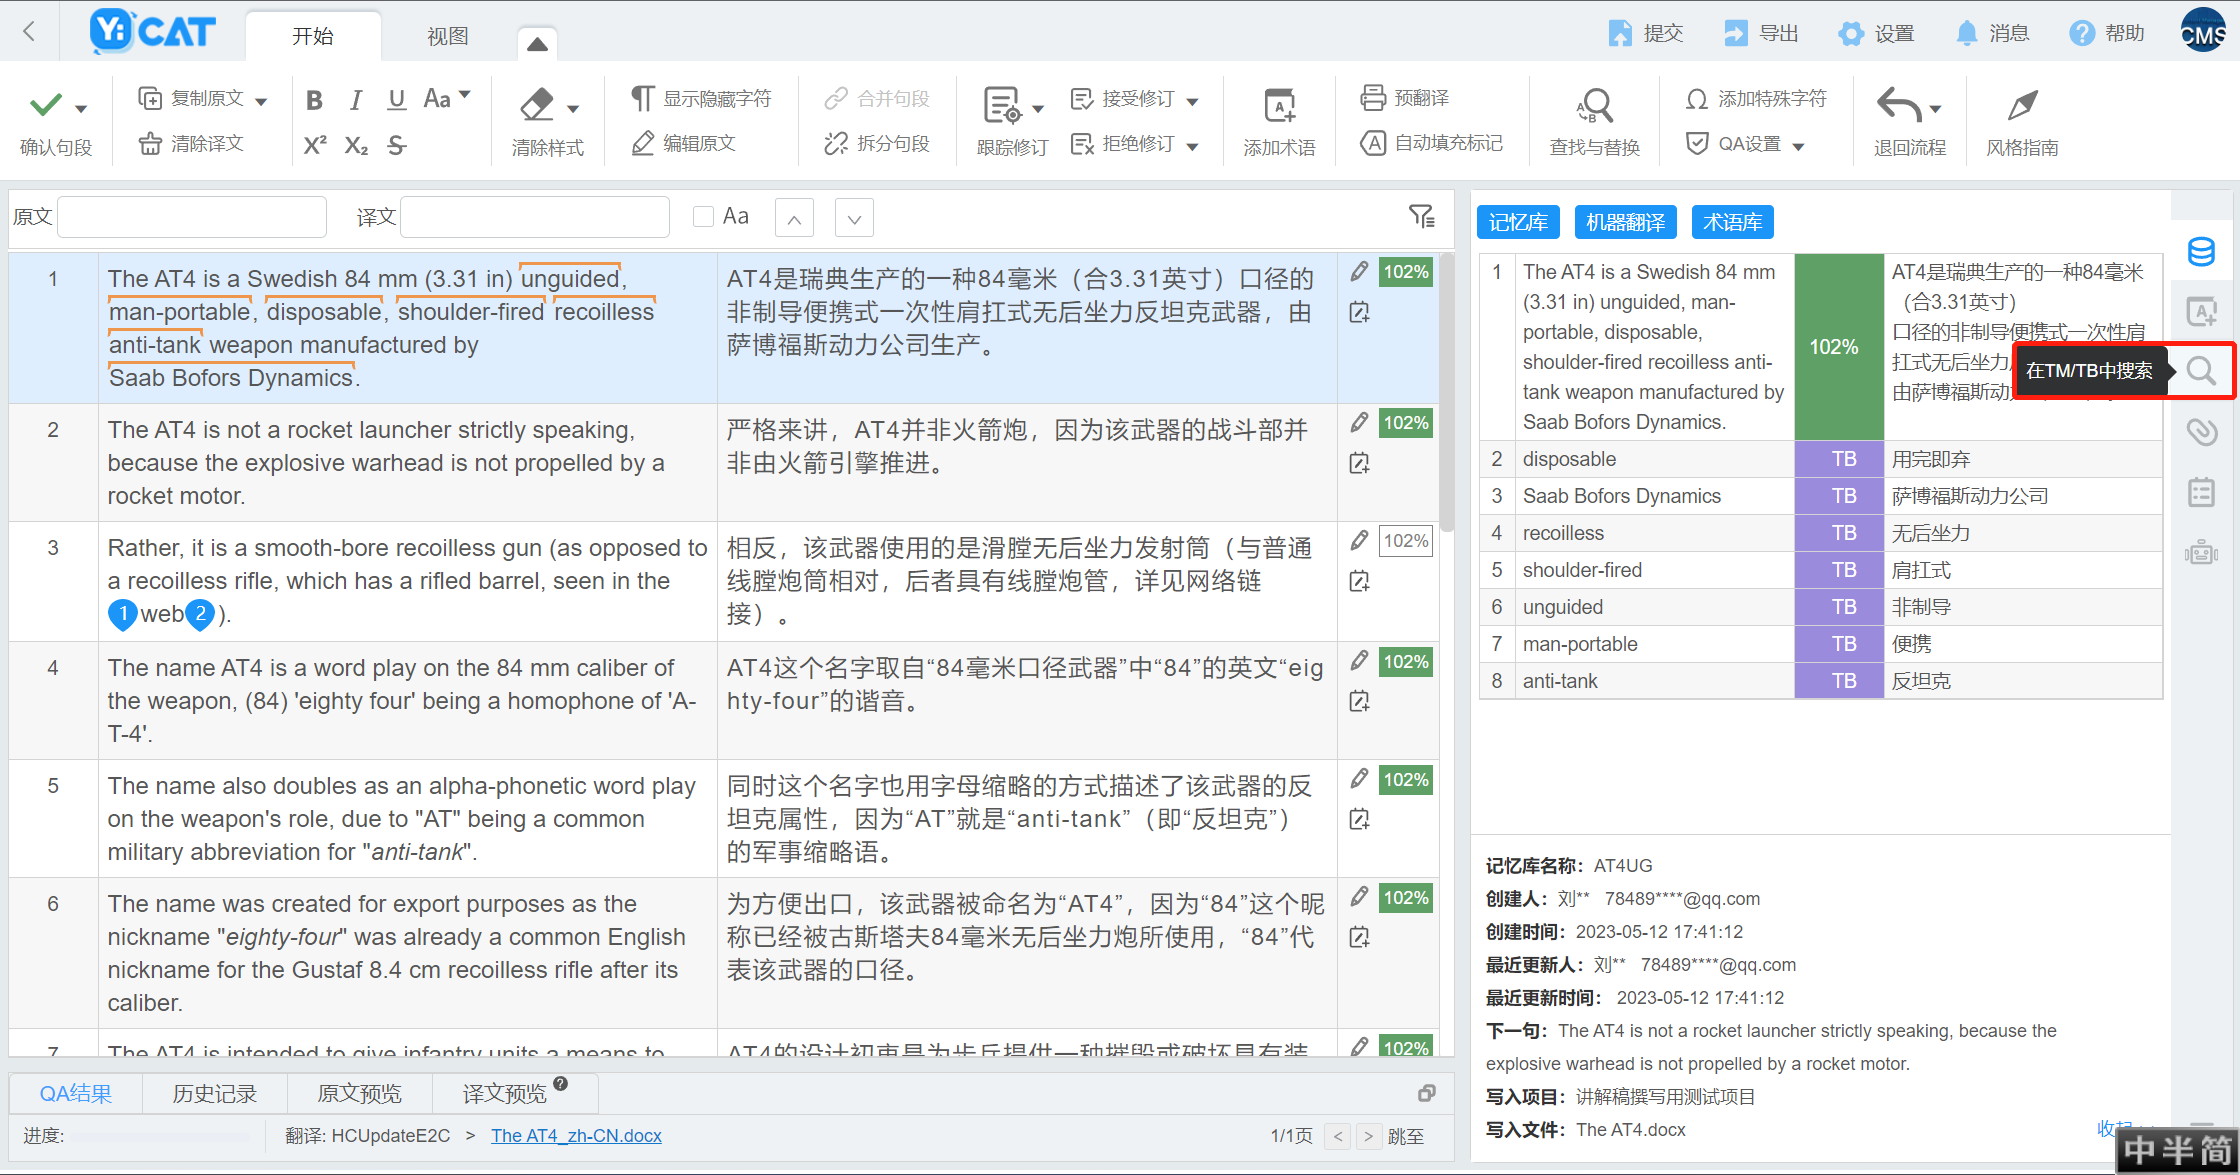The image size is (2240, 1175).
Task: Expand the copy source dropdown arrow
Action: point(262,101)
